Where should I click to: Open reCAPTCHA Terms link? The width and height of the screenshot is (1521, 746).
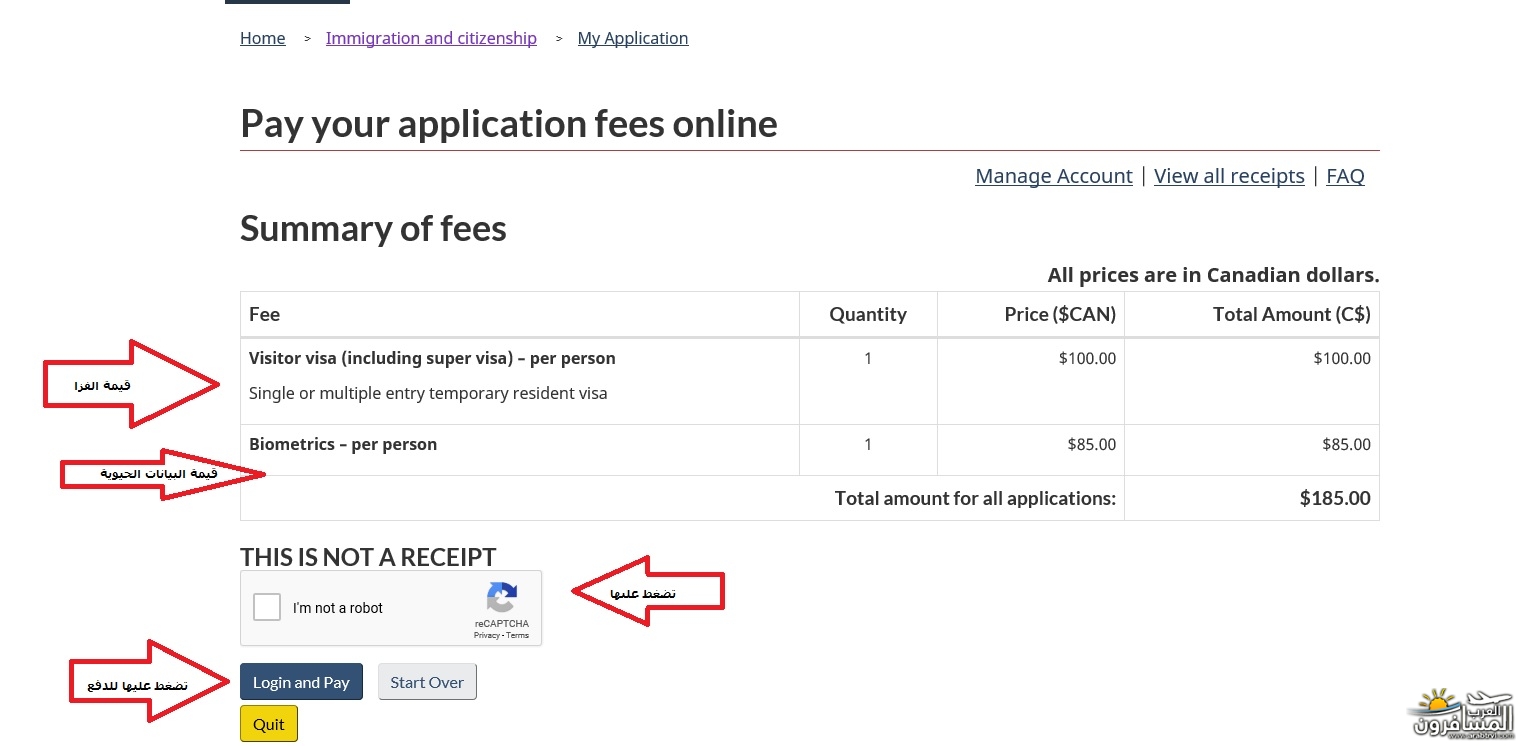(x=518, y=636)
